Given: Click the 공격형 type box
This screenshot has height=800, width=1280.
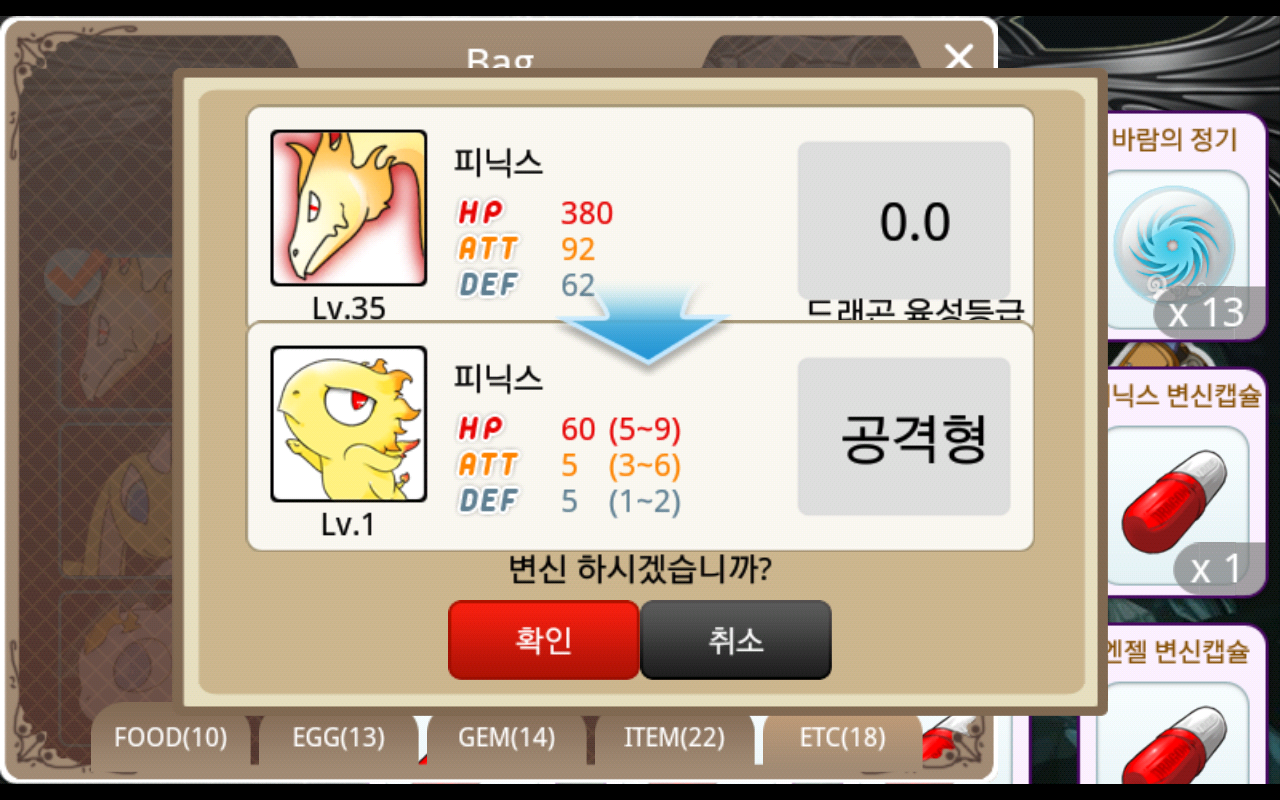Looking at the screenshot, I should [904, 437].
